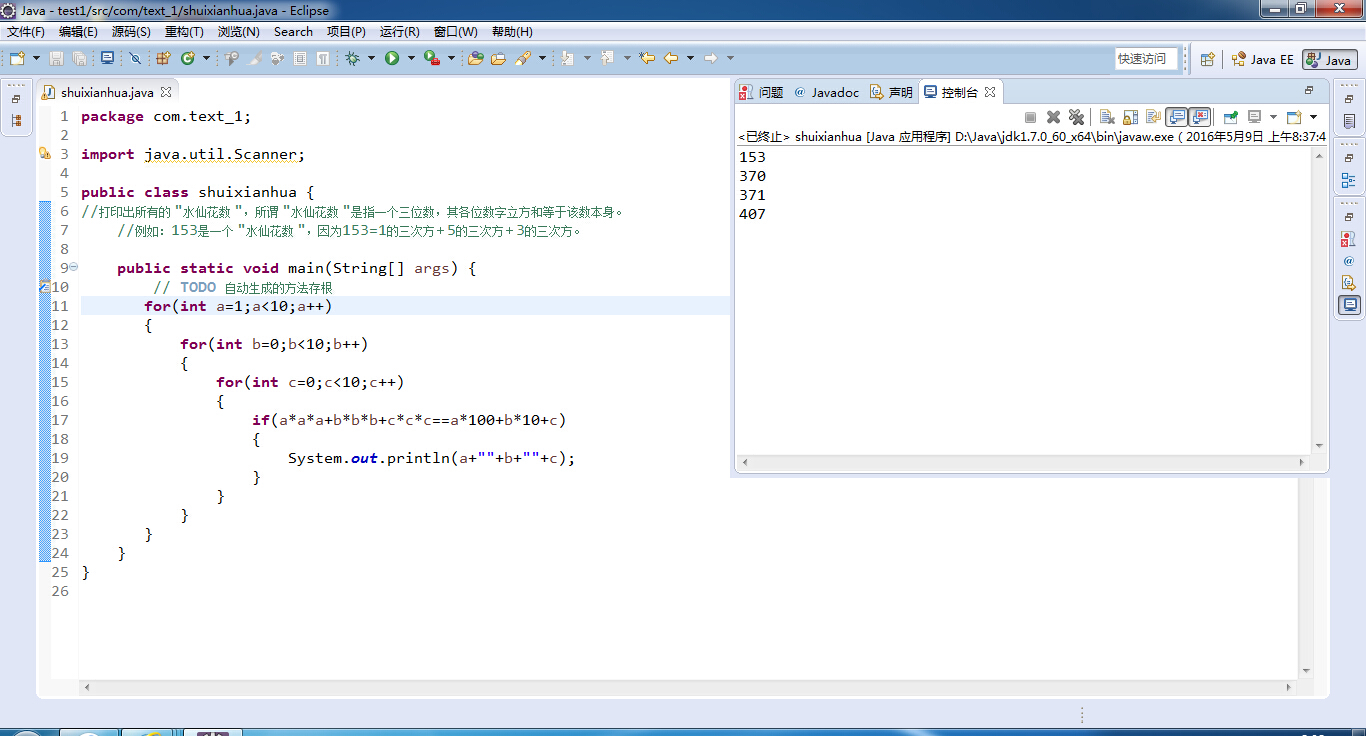The width and height of the screenshot is (1366, 736).
Task: Click the Clear Console icon
Action: (x=1107, y=117)
